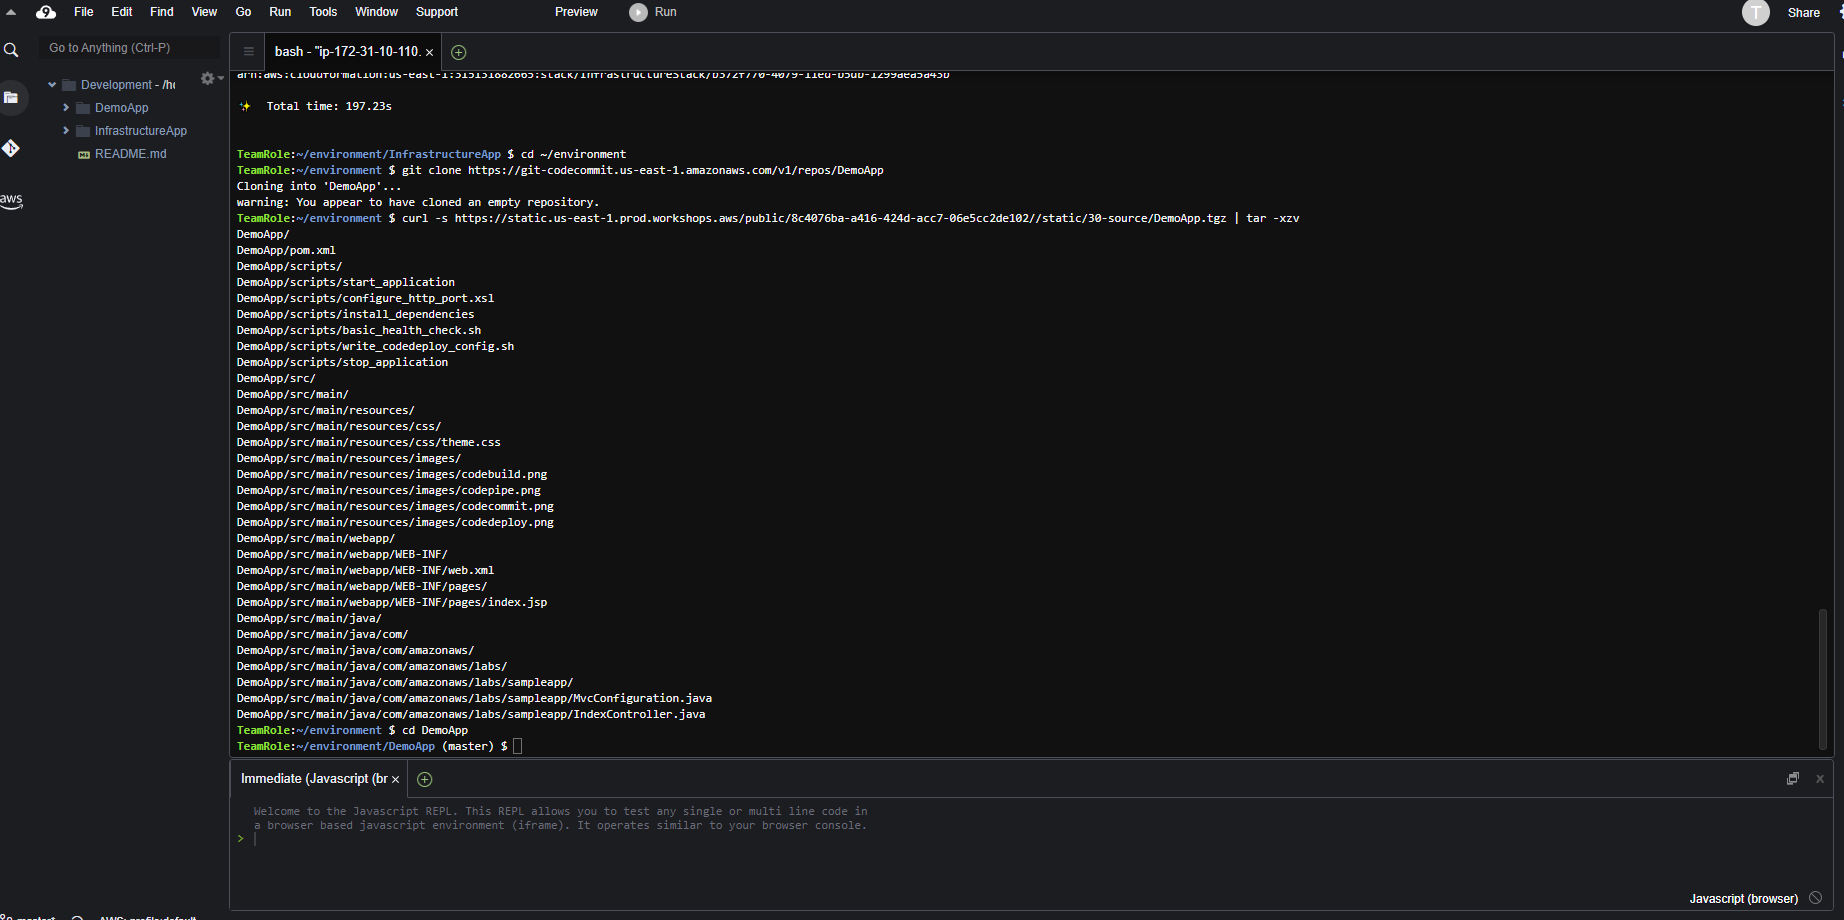Open the Find menu
Screen dimensions: 1844x920
(162, 12)
